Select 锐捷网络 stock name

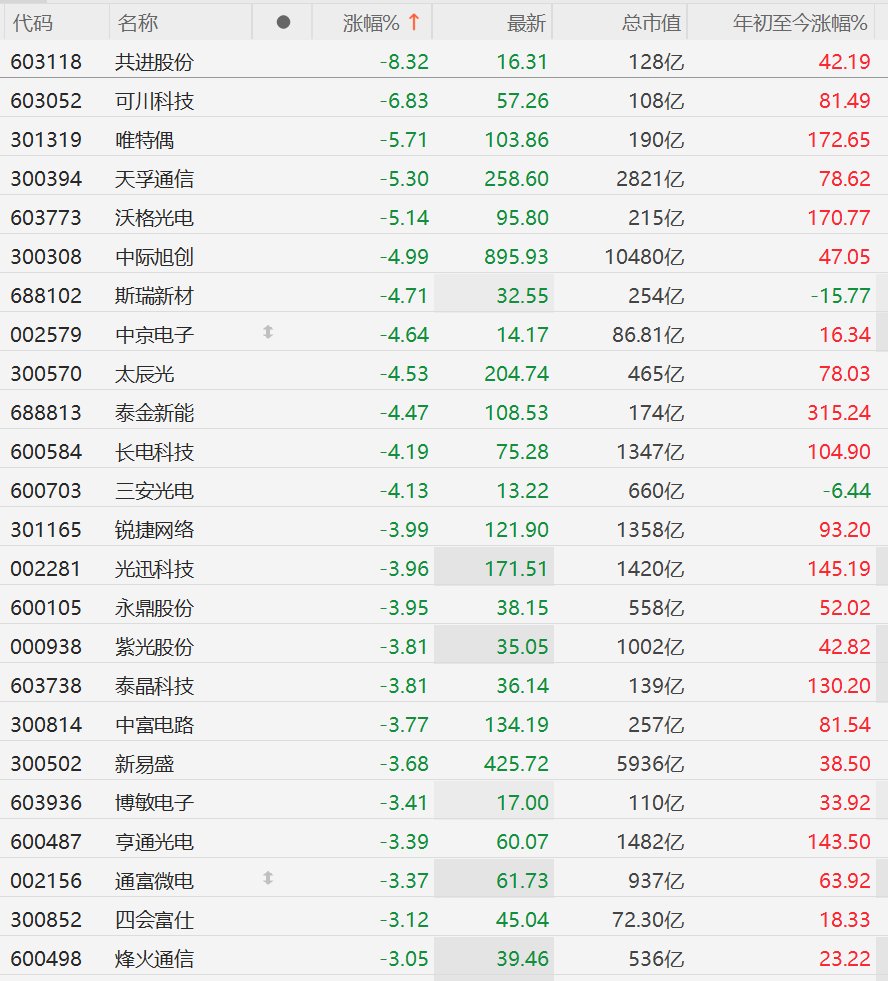pos(155,529)
